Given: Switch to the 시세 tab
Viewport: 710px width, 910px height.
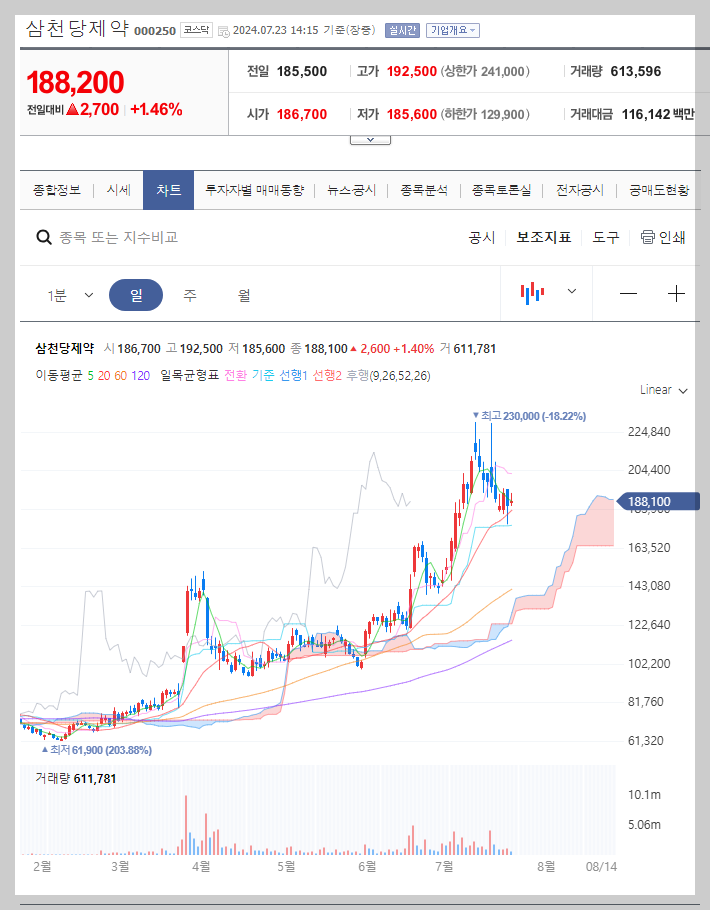Looking at the screenshot, I should tap(119, 190).
